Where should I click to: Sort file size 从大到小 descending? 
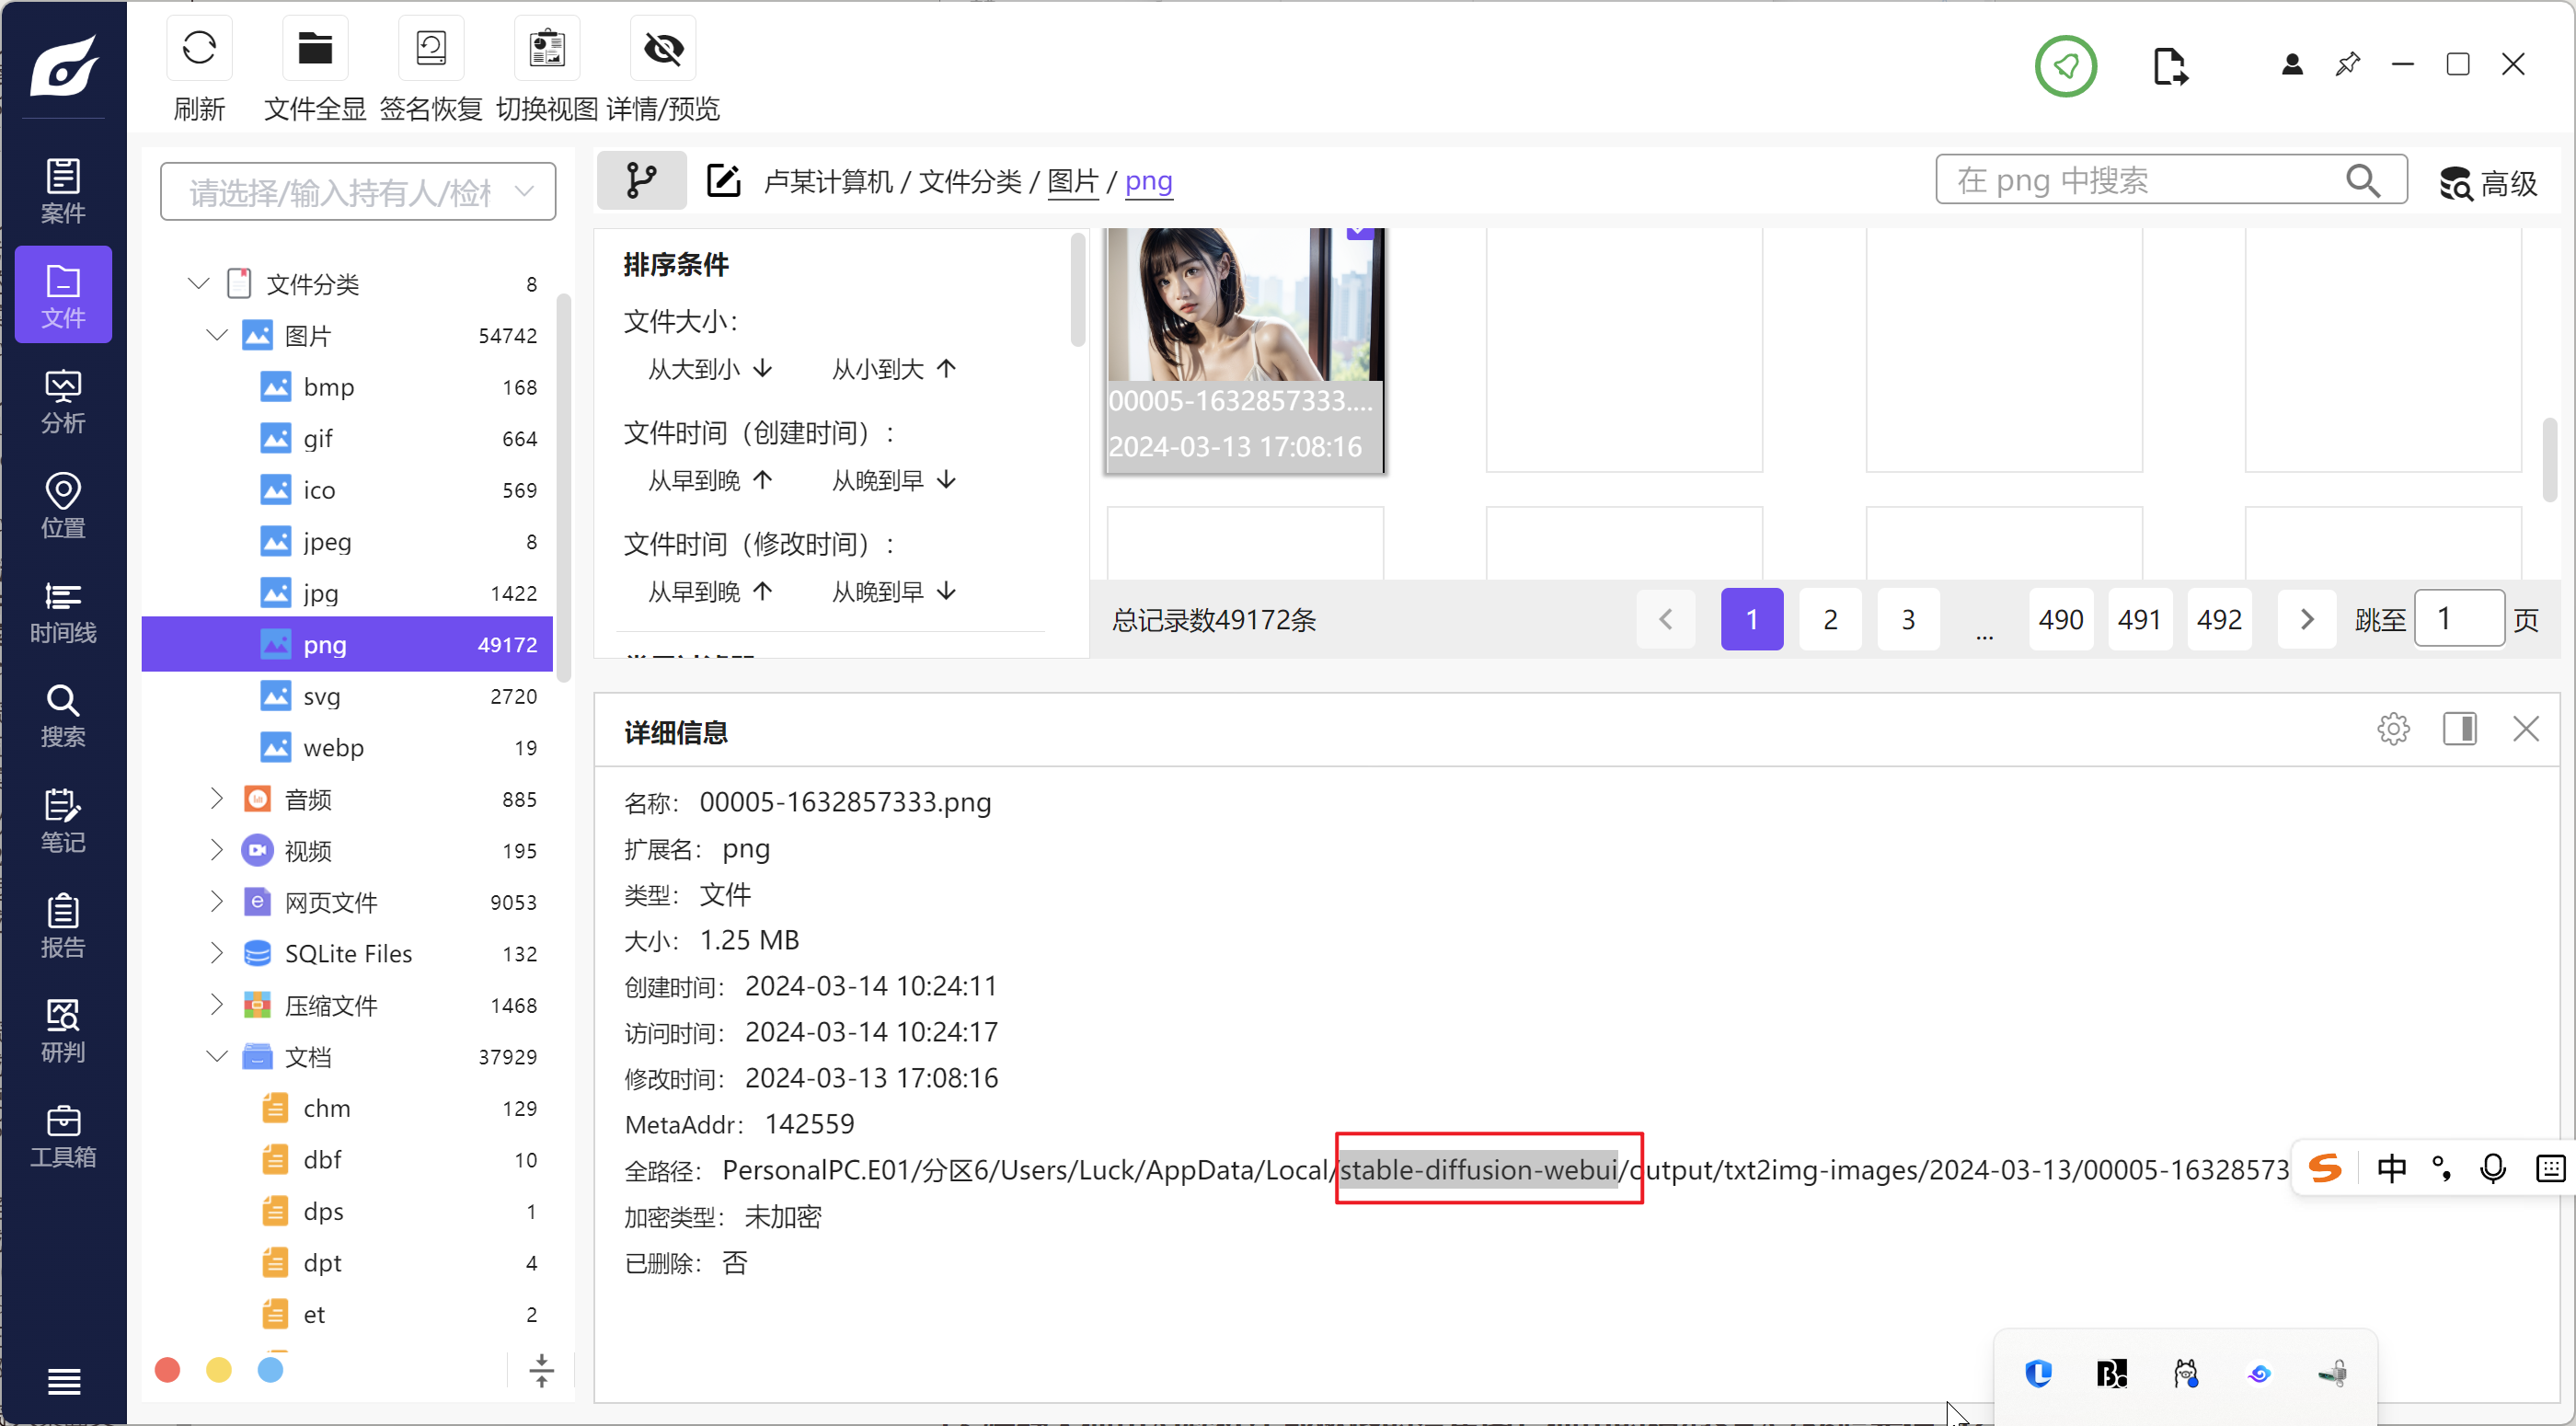tap(710, 369)
